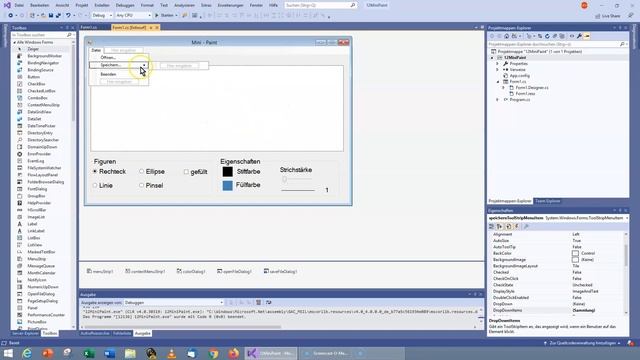
Task: Select the Rechteck radio button
Action: coord(109,171)
